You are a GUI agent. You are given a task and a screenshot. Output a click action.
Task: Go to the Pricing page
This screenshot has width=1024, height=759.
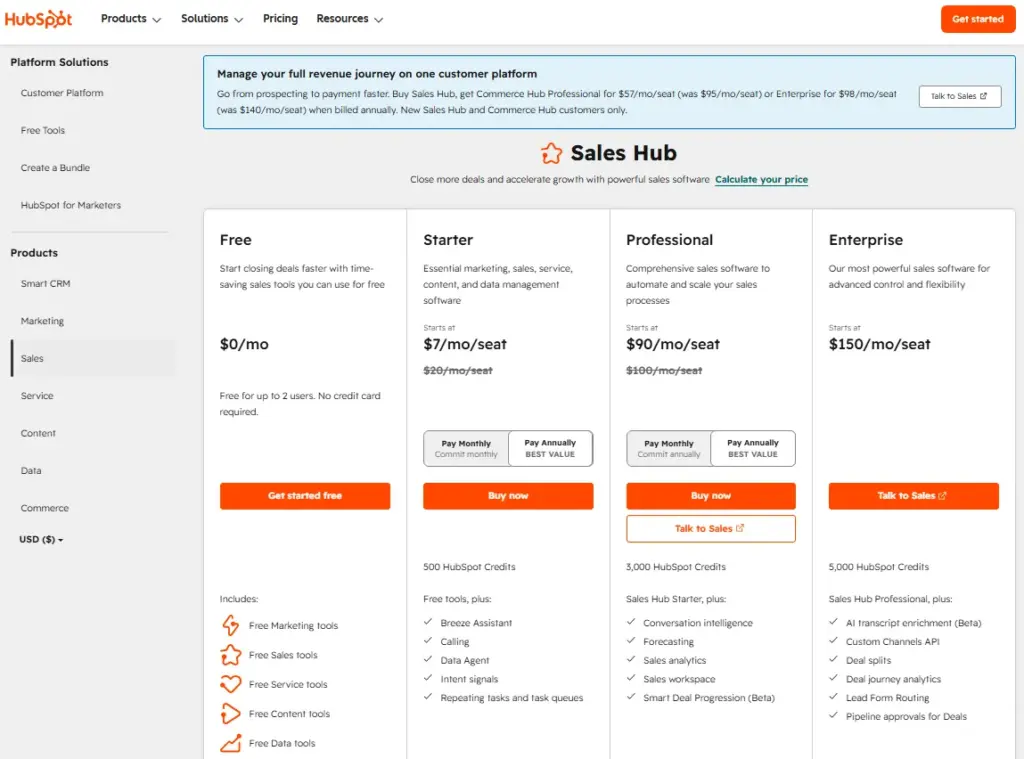pos(280,19)
